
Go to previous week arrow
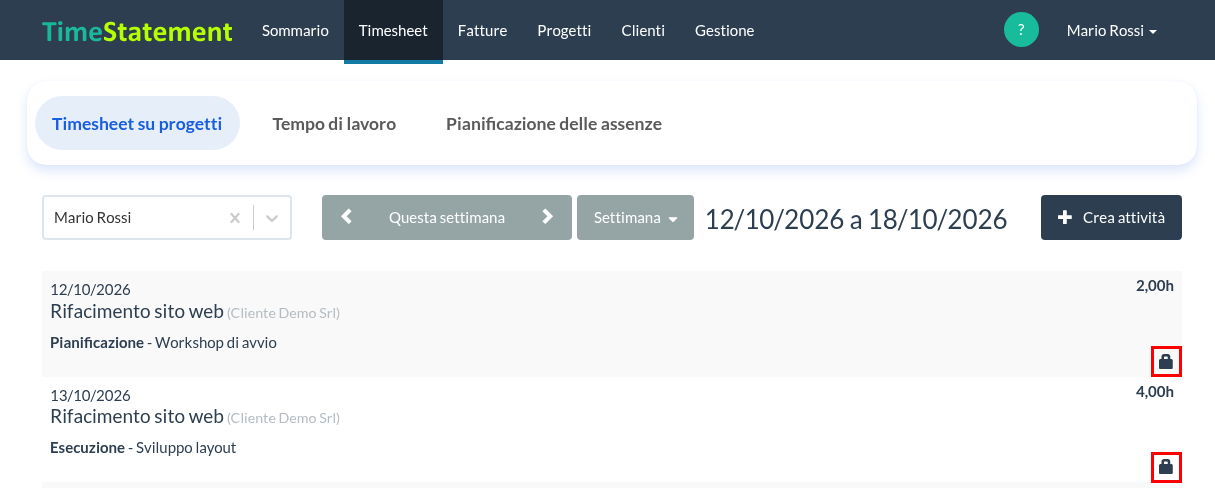click(346, 217)
